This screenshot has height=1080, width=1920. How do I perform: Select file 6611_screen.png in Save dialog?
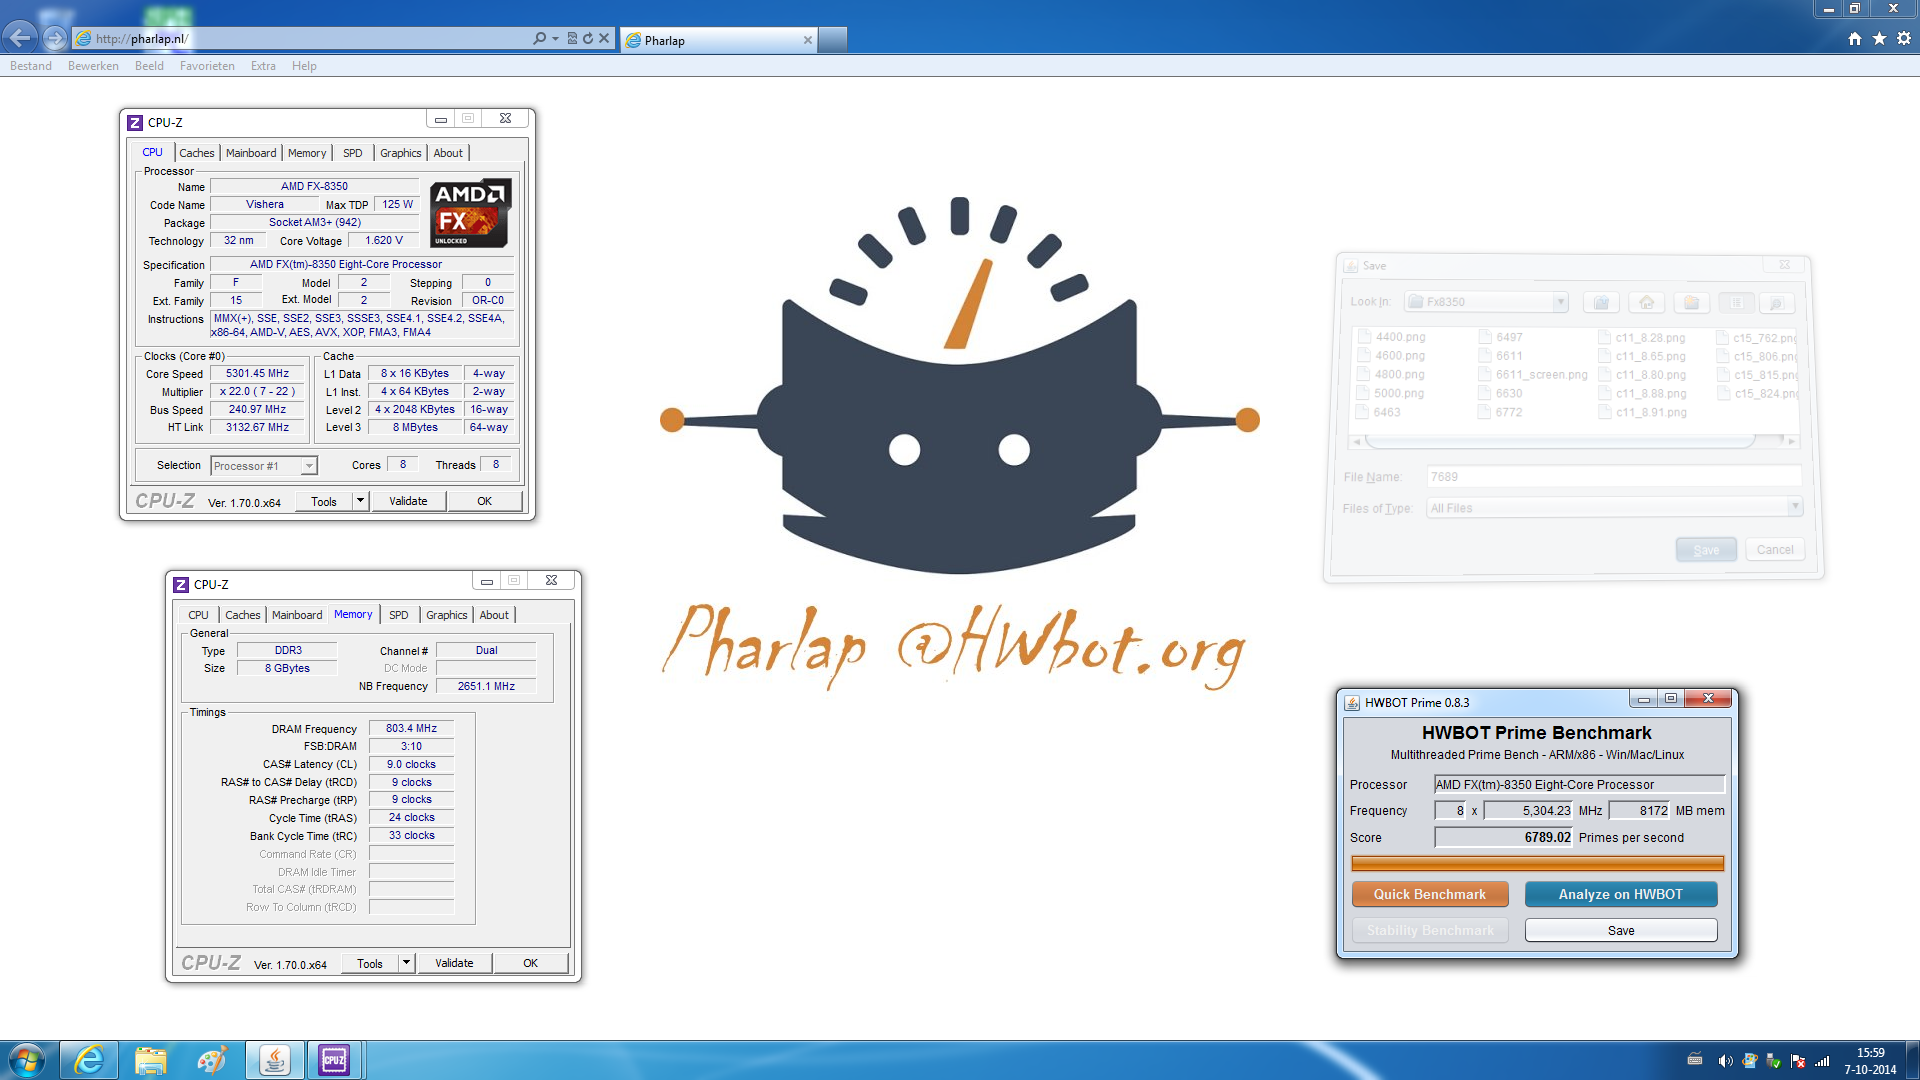[x=1533, y=375]
